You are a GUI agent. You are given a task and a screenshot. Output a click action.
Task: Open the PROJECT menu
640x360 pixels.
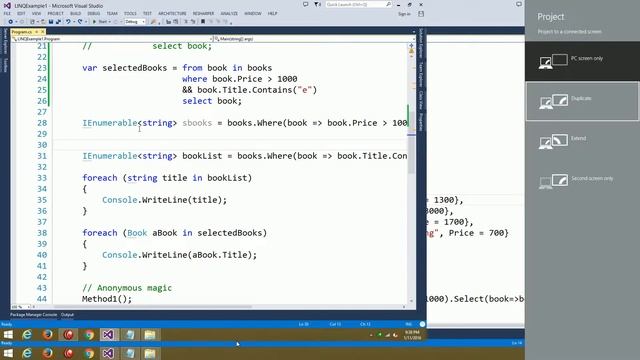tap(56, 13)
